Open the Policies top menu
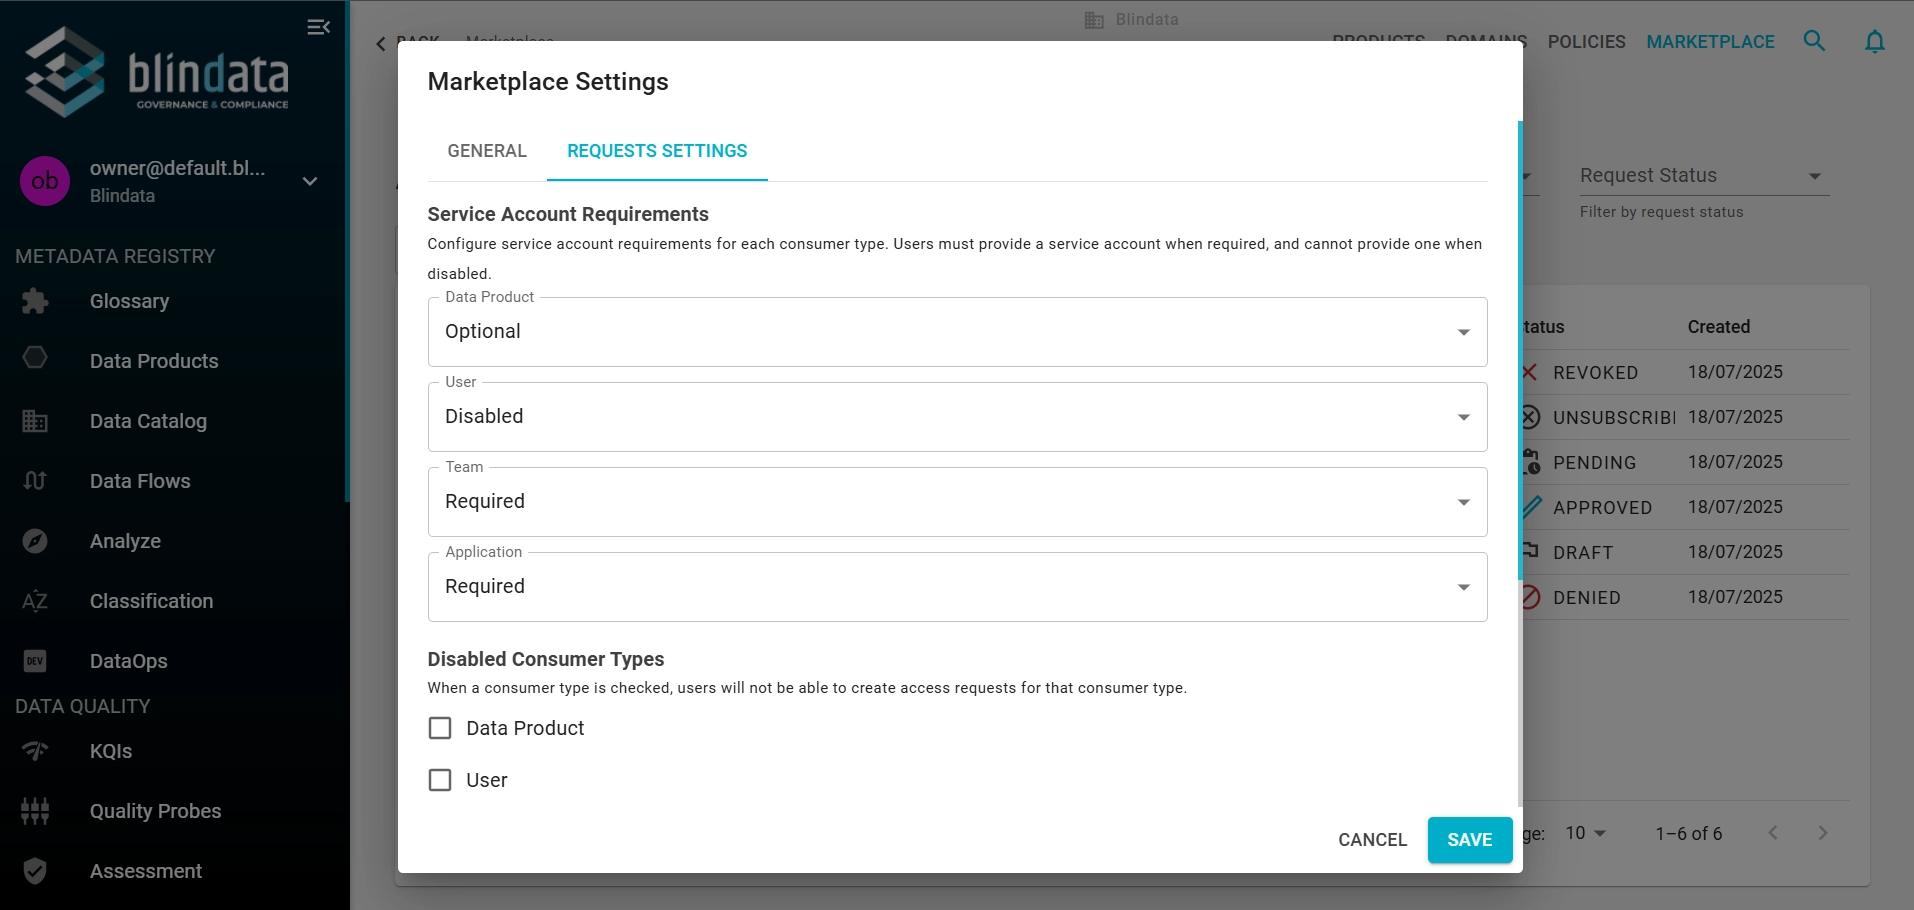 (x=1586, y=42)
